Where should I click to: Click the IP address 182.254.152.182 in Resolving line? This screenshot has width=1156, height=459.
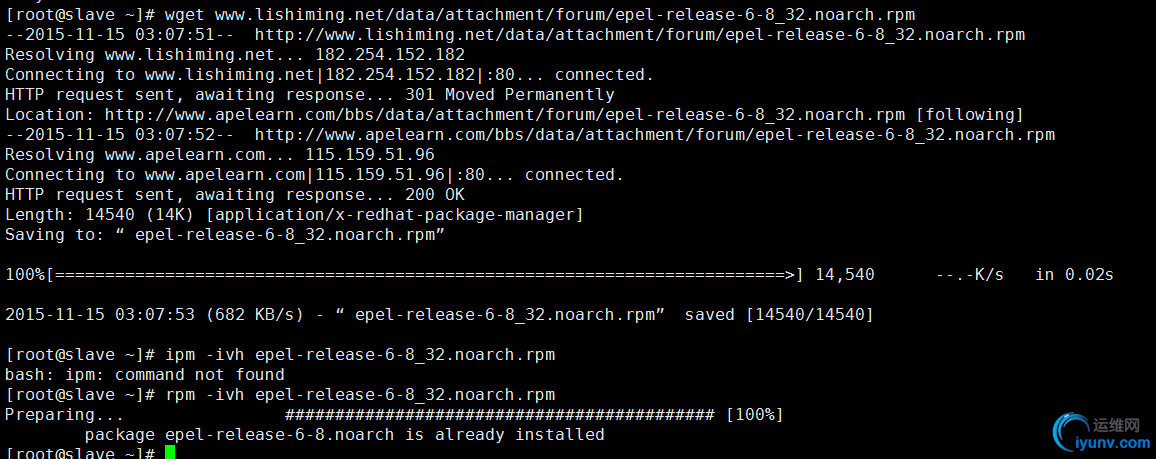(x=390, y=55)
